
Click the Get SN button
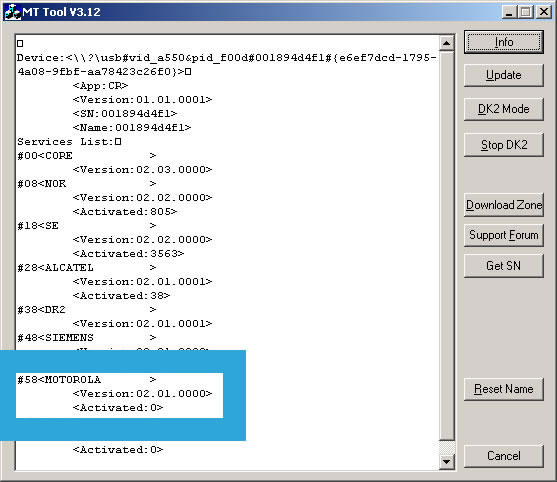[503, 266]
